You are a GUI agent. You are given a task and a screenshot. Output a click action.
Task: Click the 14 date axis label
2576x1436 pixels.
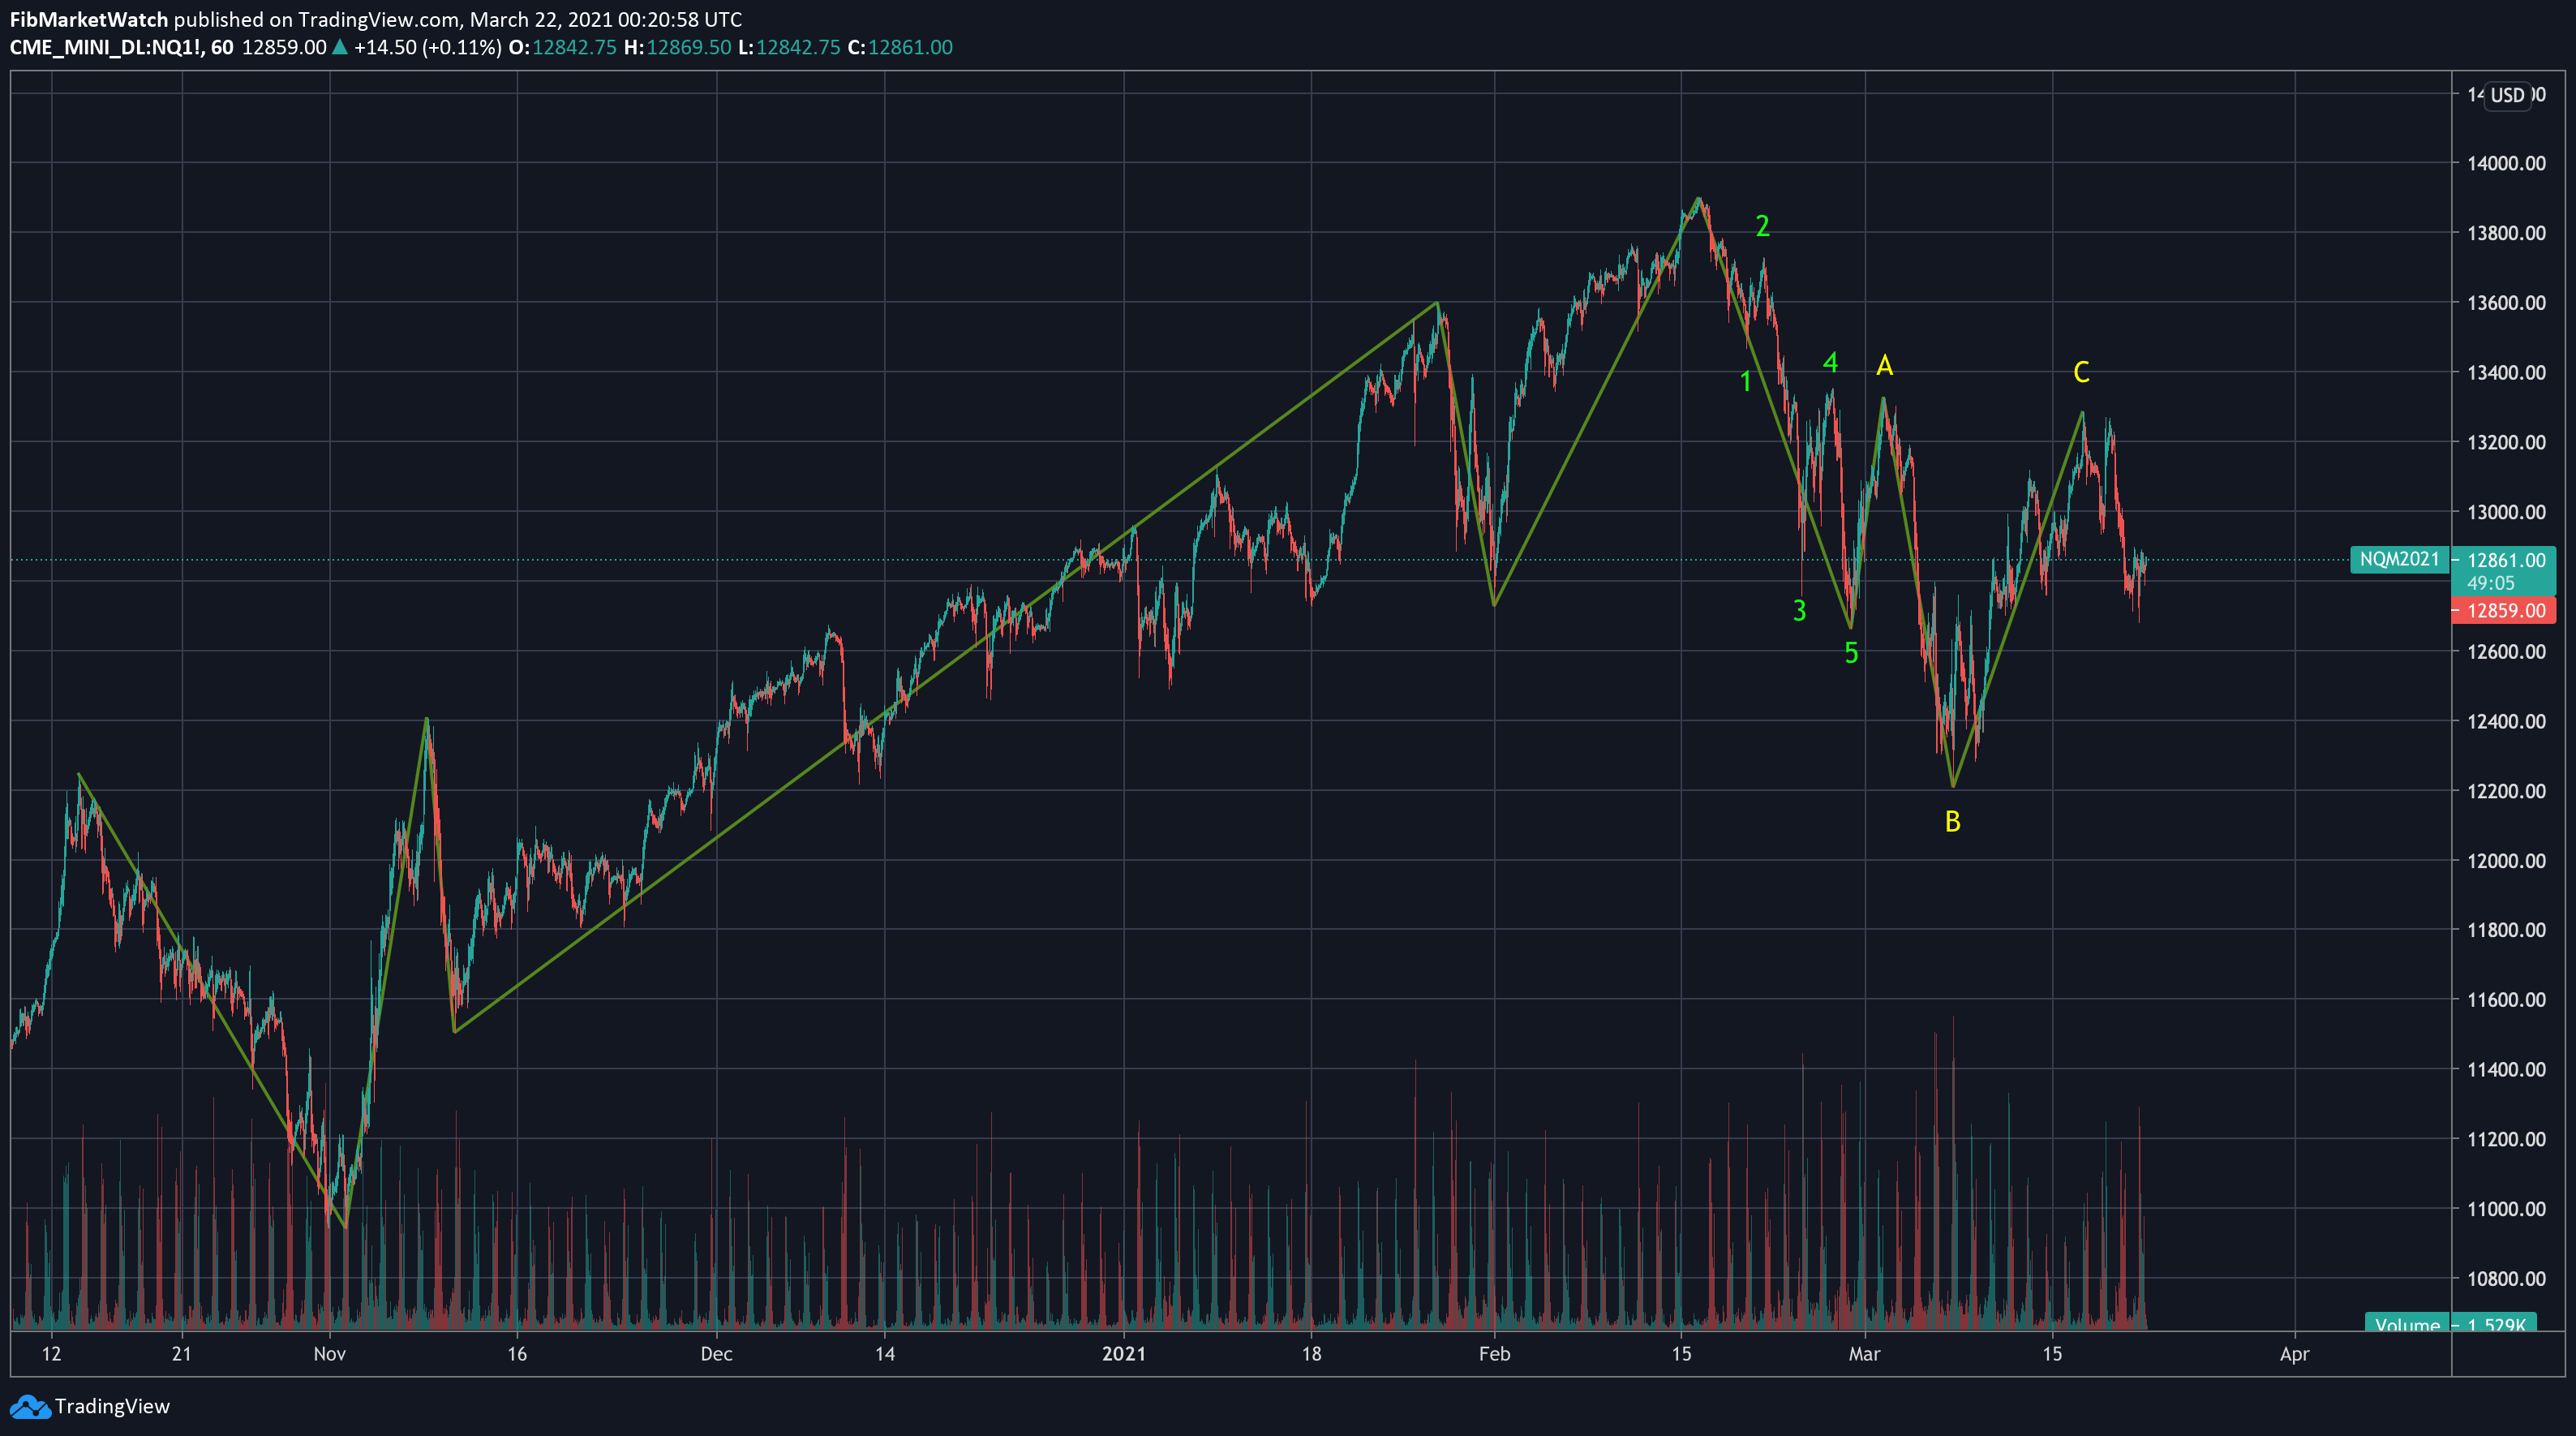(884, 1354)
